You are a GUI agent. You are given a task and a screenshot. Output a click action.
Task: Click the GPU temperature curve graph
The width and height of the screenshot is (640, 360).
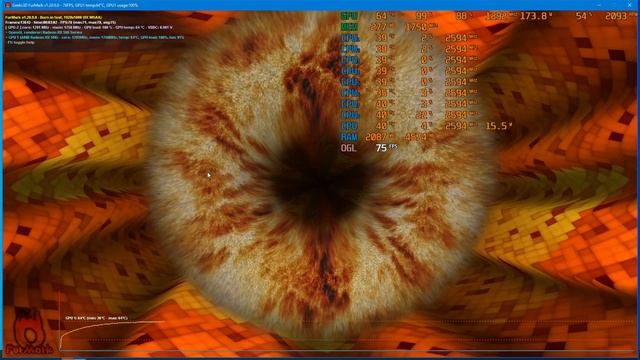[112, 335]
